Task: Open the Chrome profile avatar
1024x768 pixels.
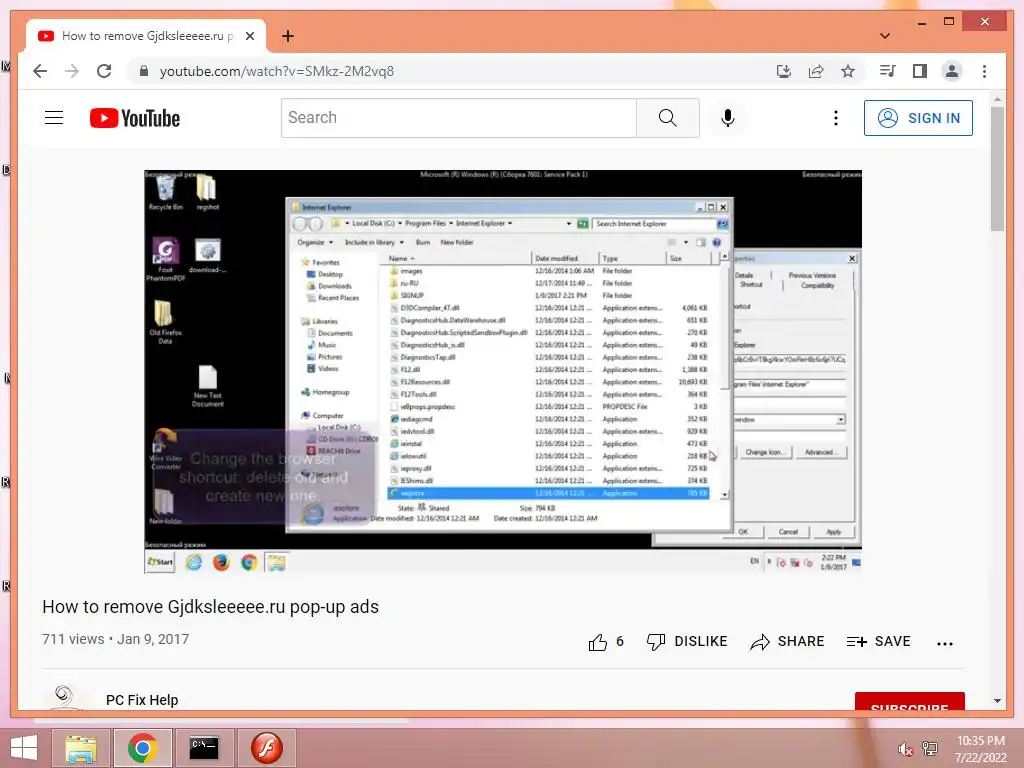Action: tap(952, 71)
